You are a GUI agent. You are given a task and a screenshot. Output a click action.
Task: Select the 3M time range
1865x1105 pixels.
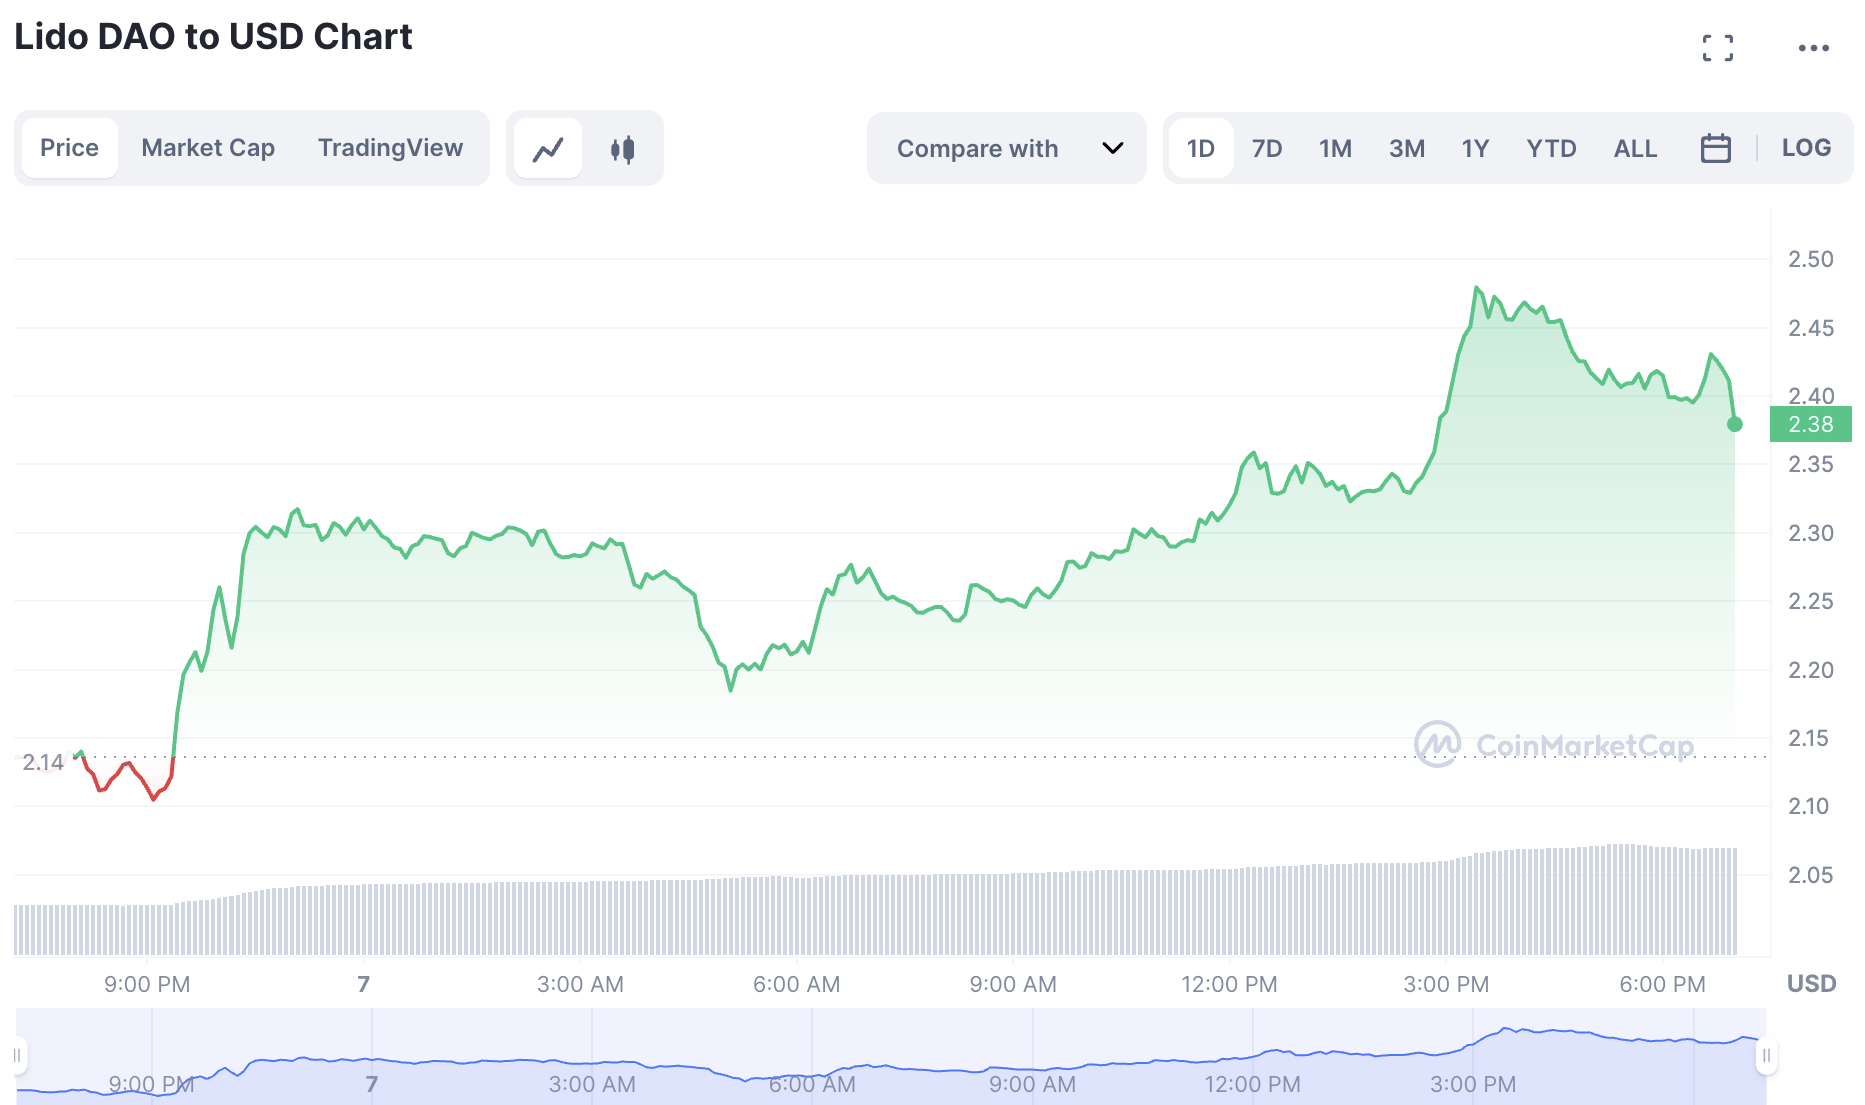coord(1406,148)
